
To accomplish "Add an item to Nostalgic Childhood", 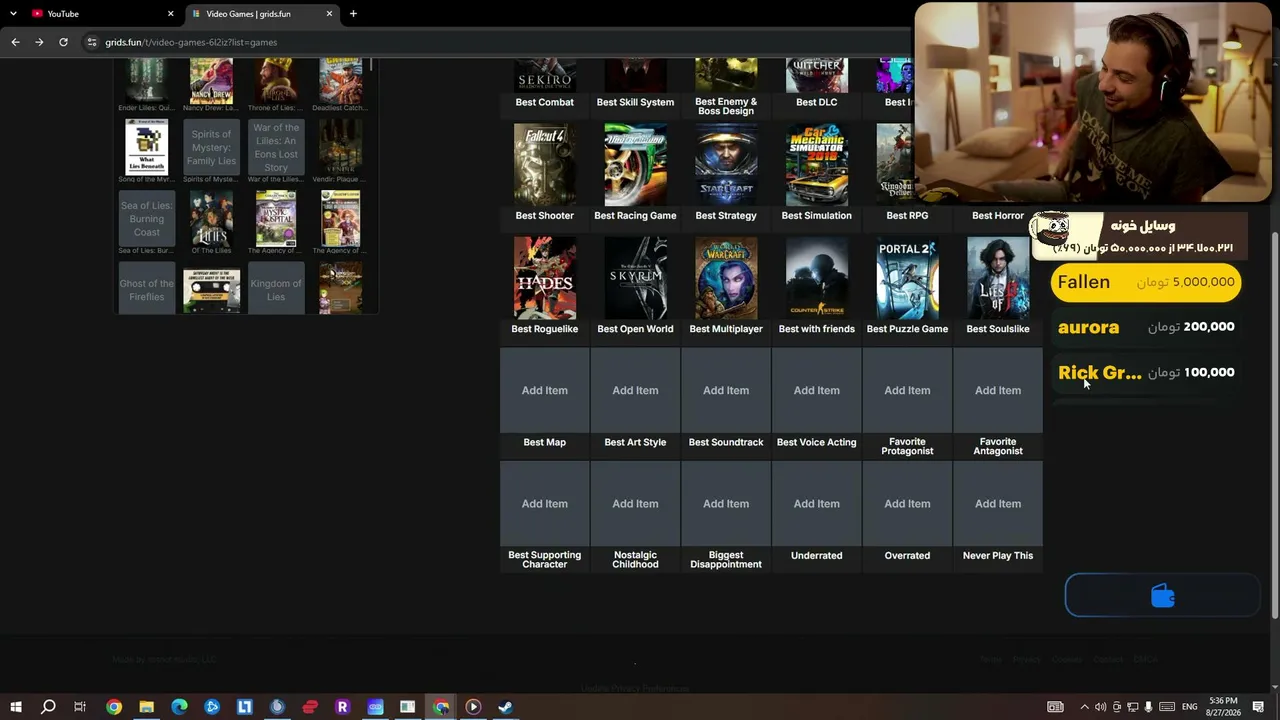I will tap(635, 503).
